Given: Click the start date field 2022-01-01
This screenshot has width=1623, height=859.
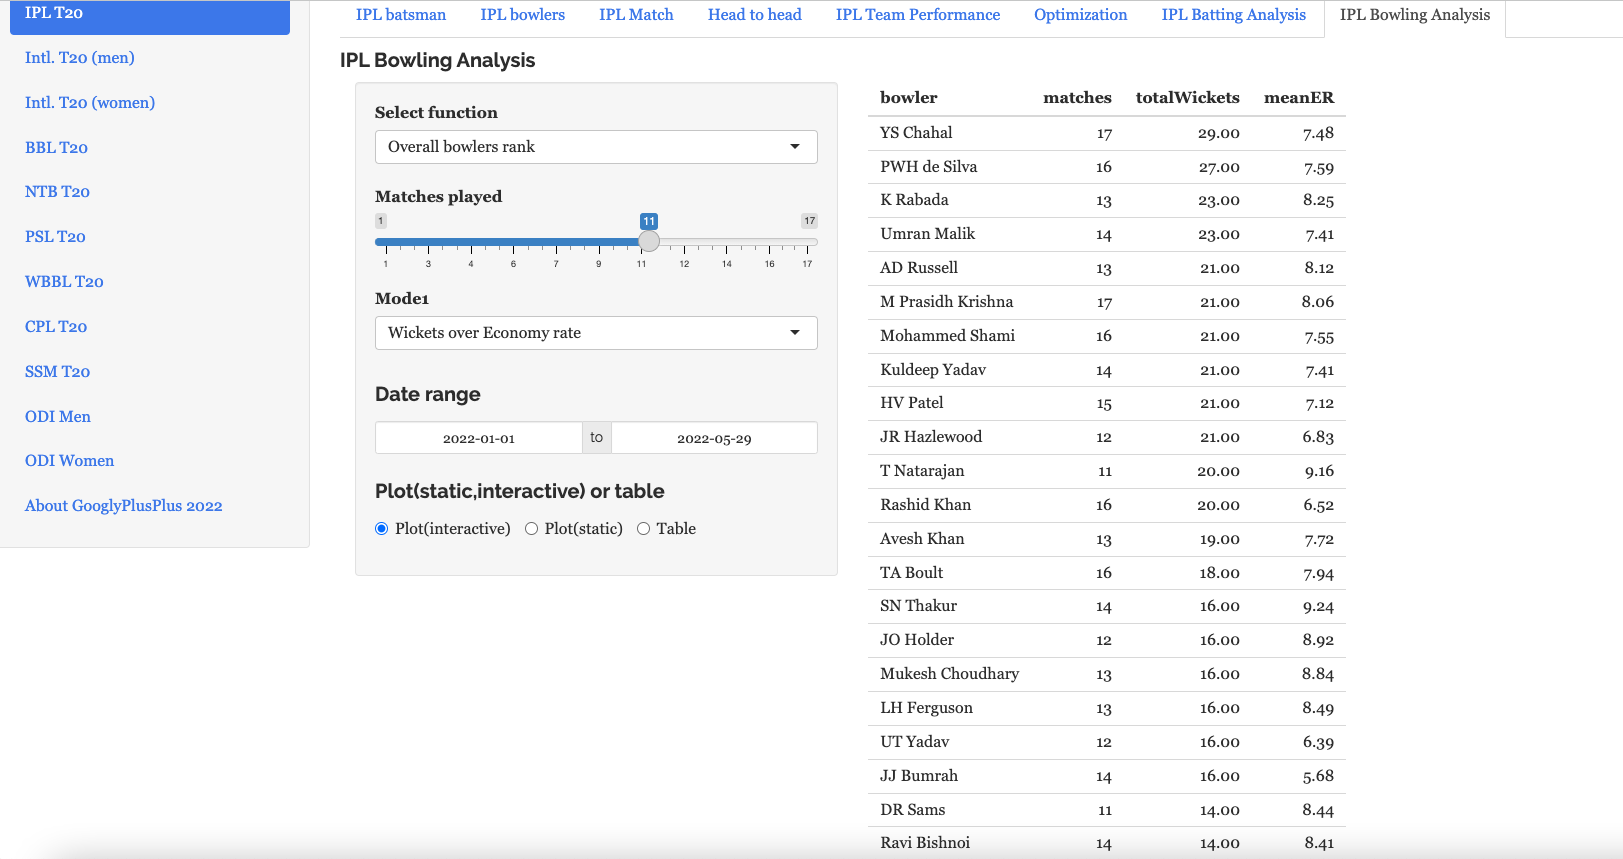Looking at the screenshot, I should point(479,438).
